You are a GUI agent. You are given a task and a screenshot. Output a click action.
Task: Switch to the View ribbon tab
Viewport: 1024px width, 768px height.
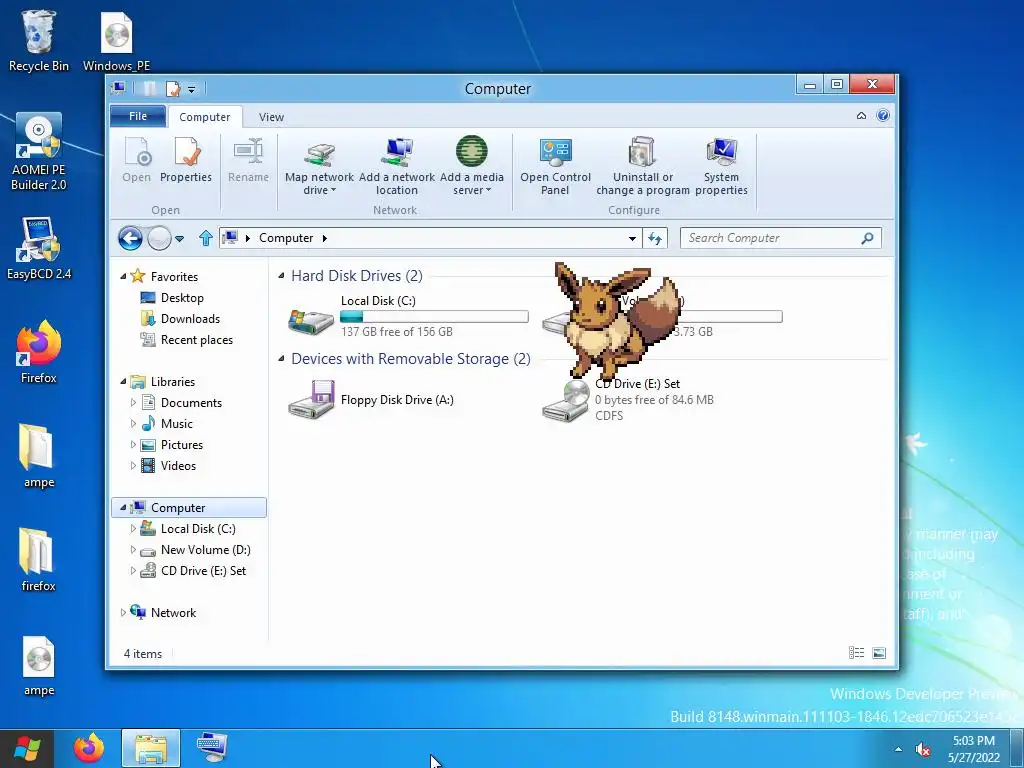coord(271,117)
